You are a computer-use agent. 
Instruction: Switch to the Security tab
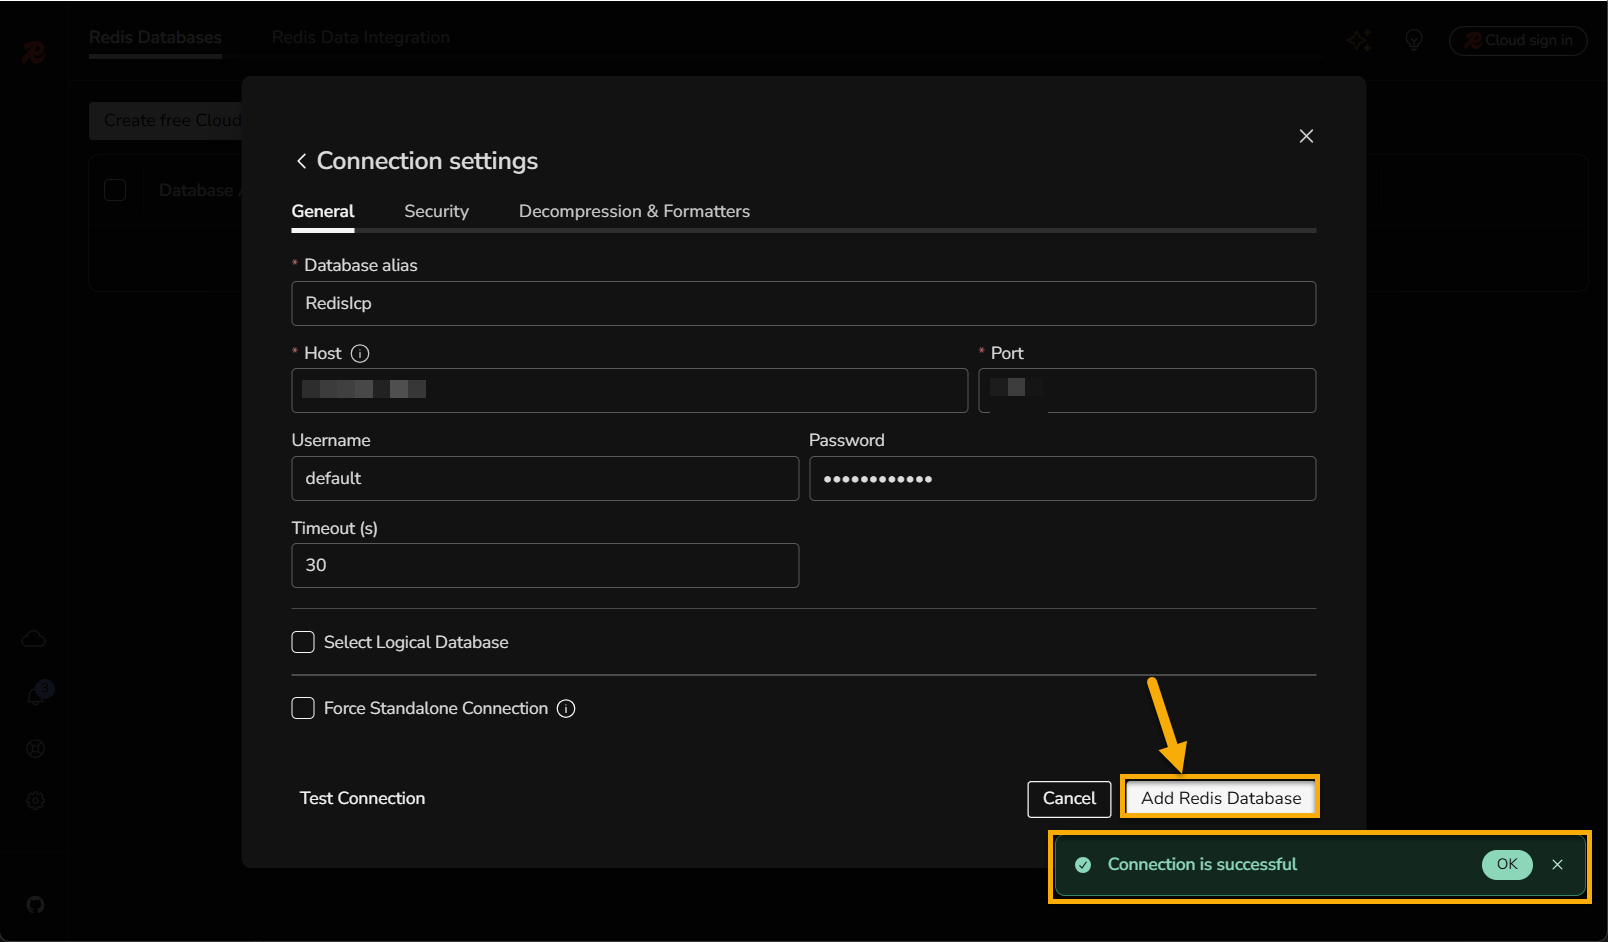coord(436,211)
